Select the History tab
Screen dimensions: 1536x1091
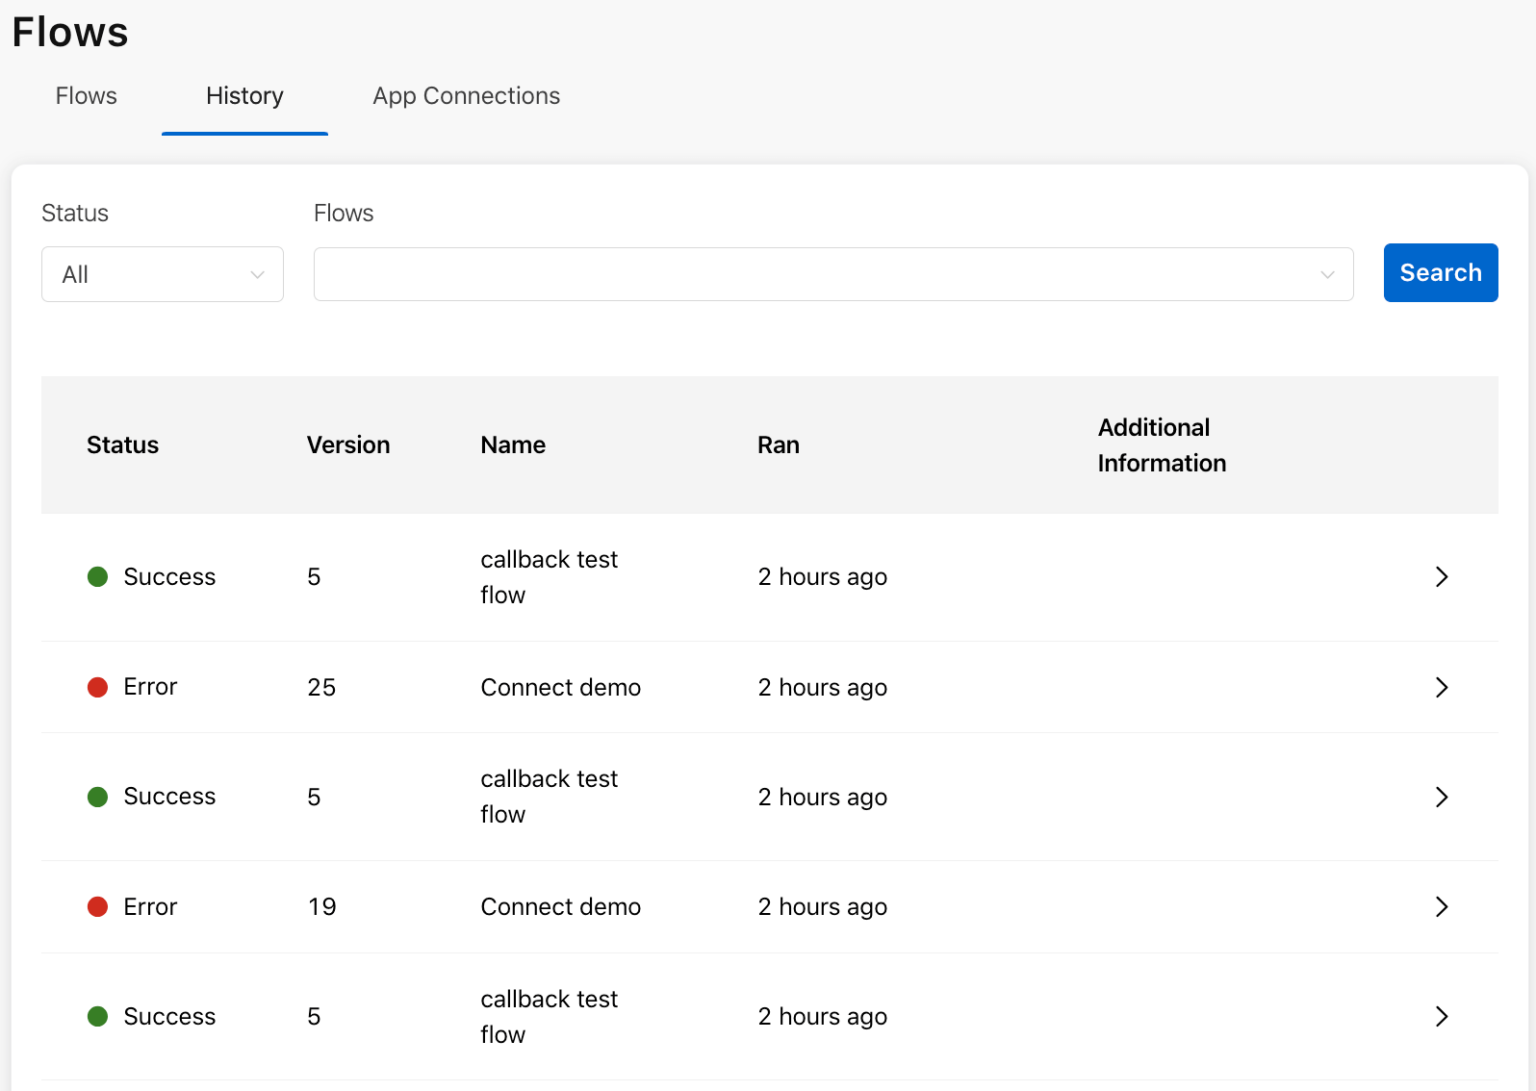[244, 96]
